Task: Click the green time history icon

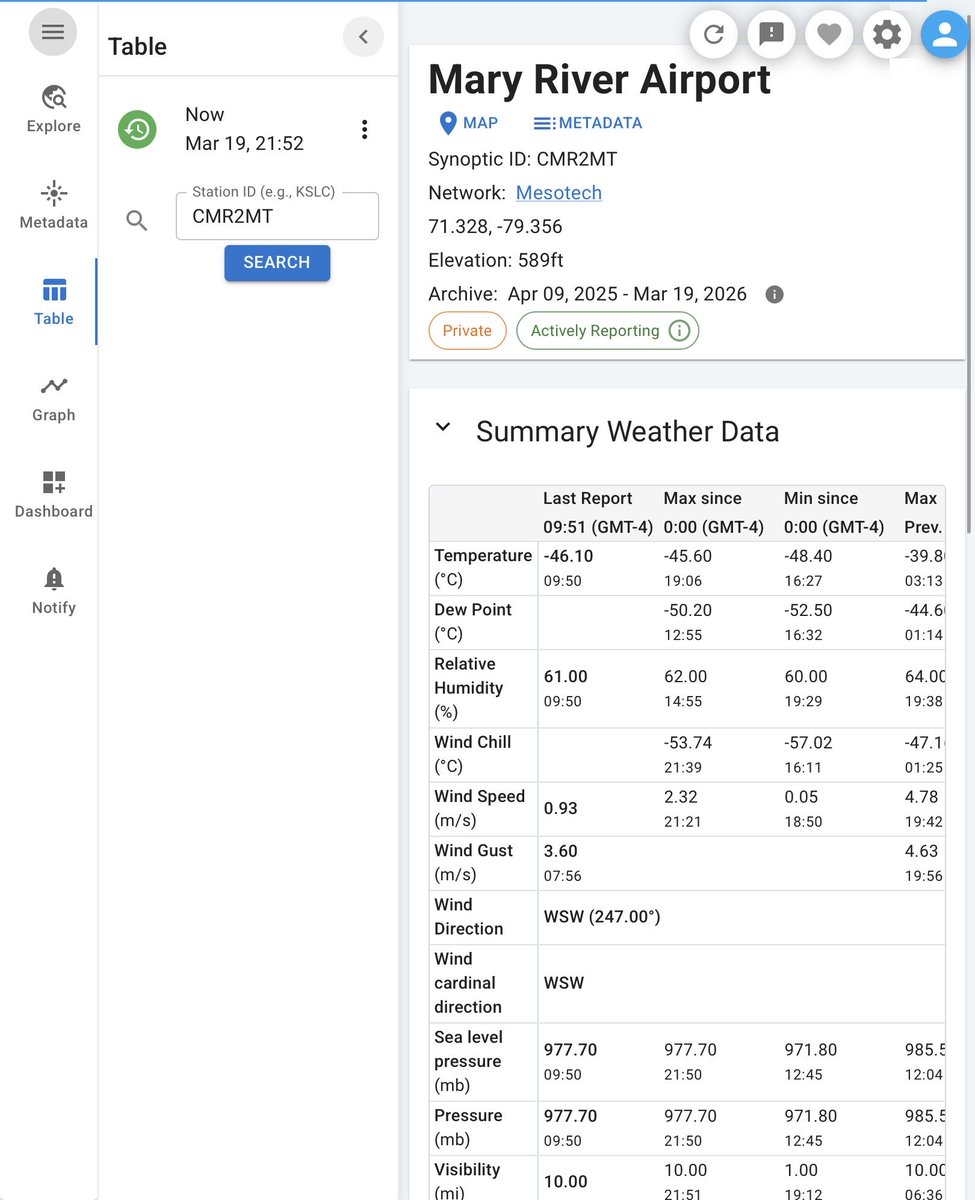Action: [x=137, y=129]
